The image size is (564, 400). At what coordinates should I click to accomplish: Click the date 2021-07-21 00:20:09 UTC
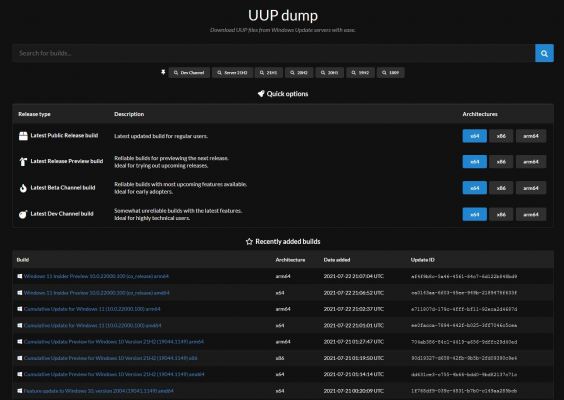pos(354,391)
